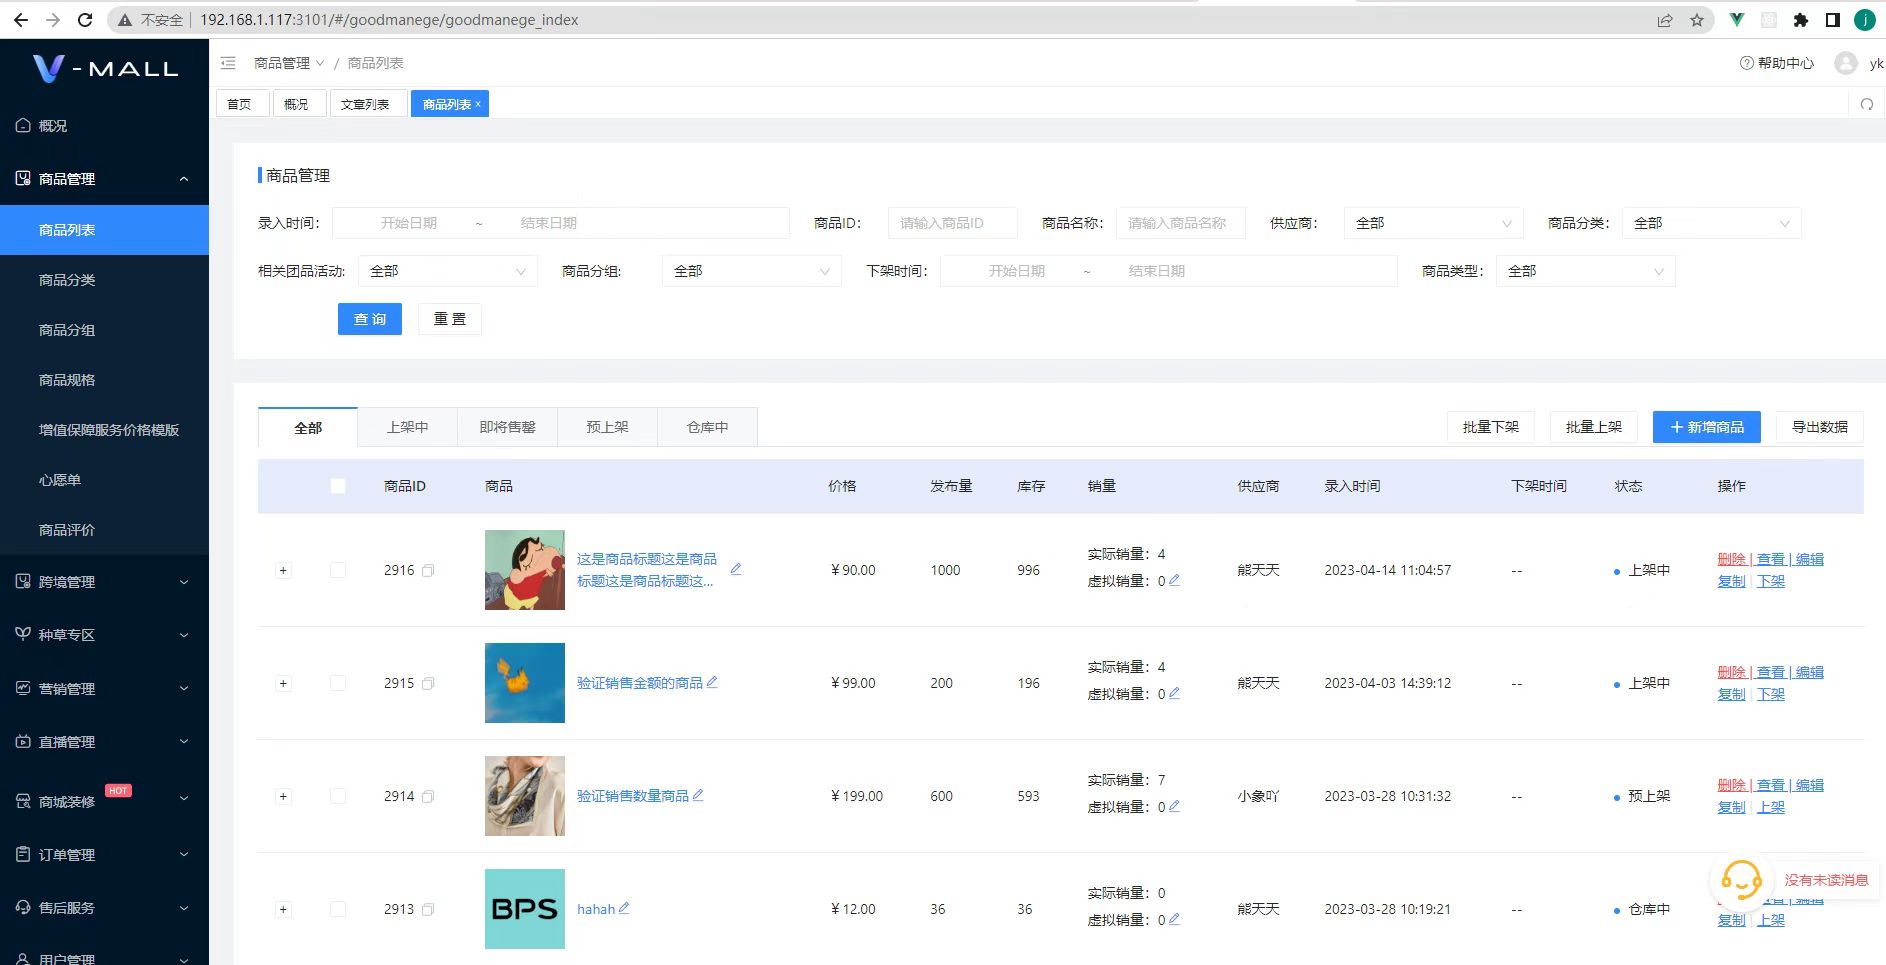Image resolution: width=1886 pixels, height=965 pixels.
Task: Click the 商品ID input field
Action: pos(952,223)
